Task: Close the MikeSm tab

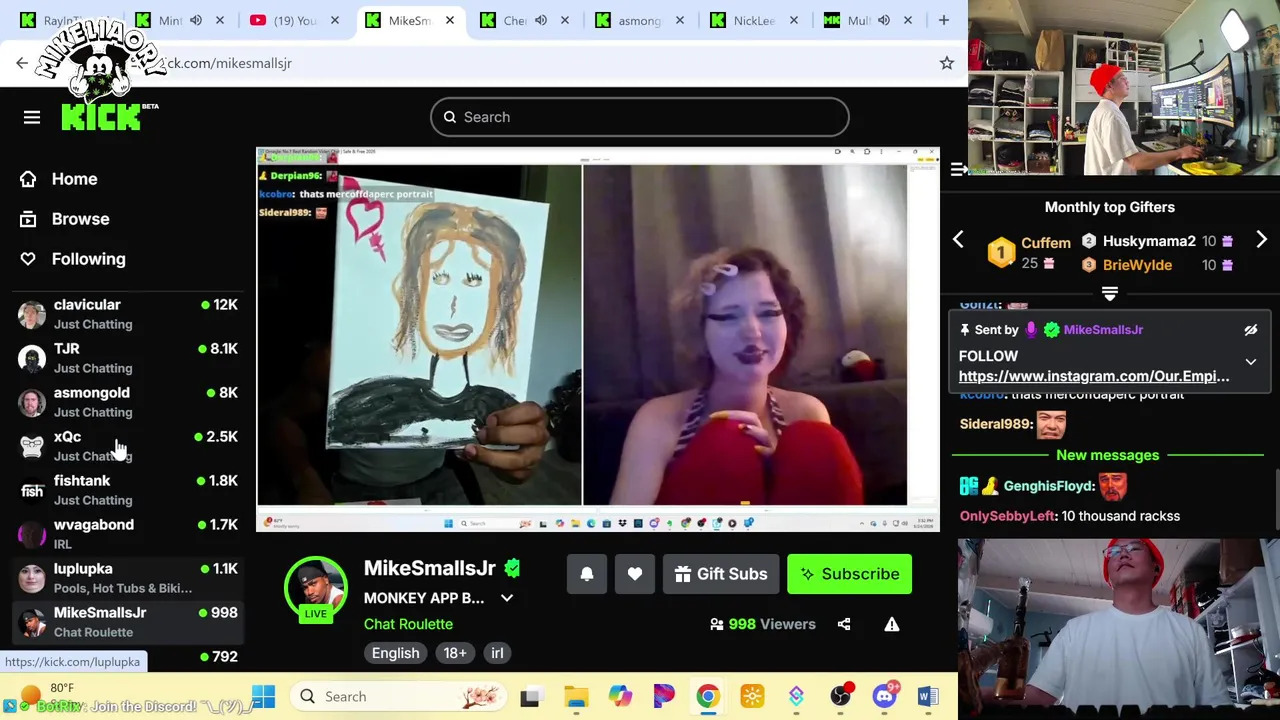Action: point(449,20)
